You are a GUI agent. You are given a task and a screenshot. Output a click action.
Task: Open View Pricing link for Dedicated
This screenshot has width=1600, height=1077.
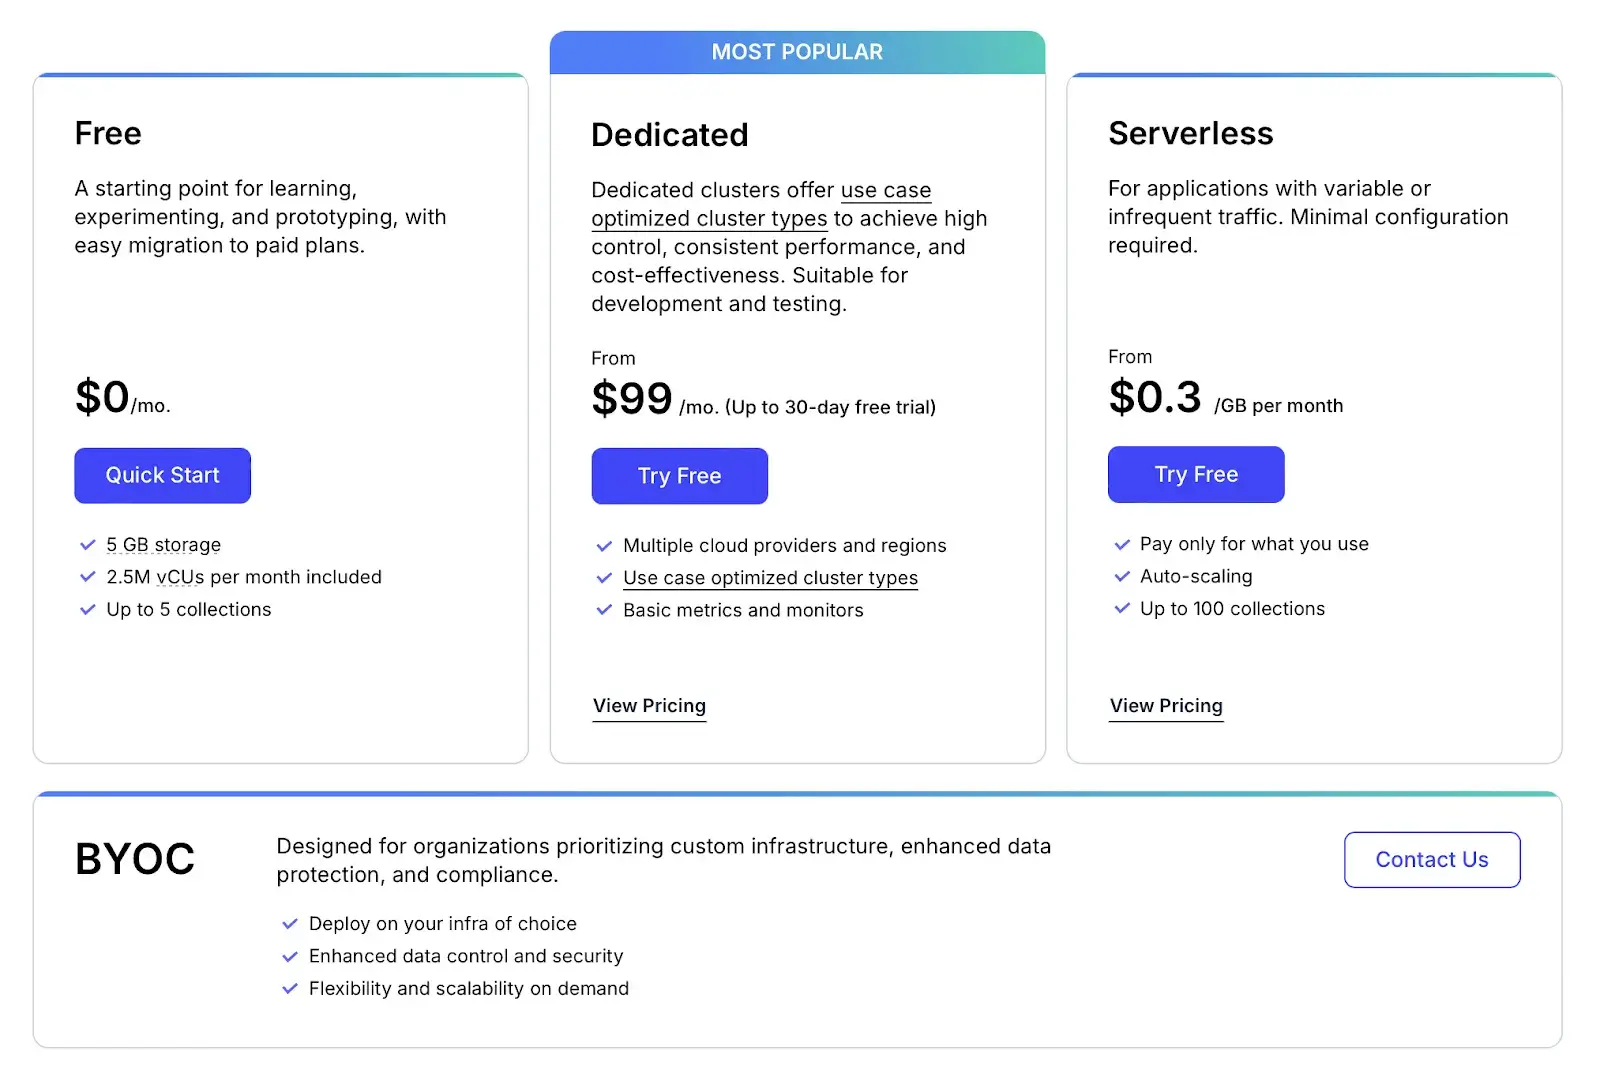pyautogui.click(x=649, y=706)
